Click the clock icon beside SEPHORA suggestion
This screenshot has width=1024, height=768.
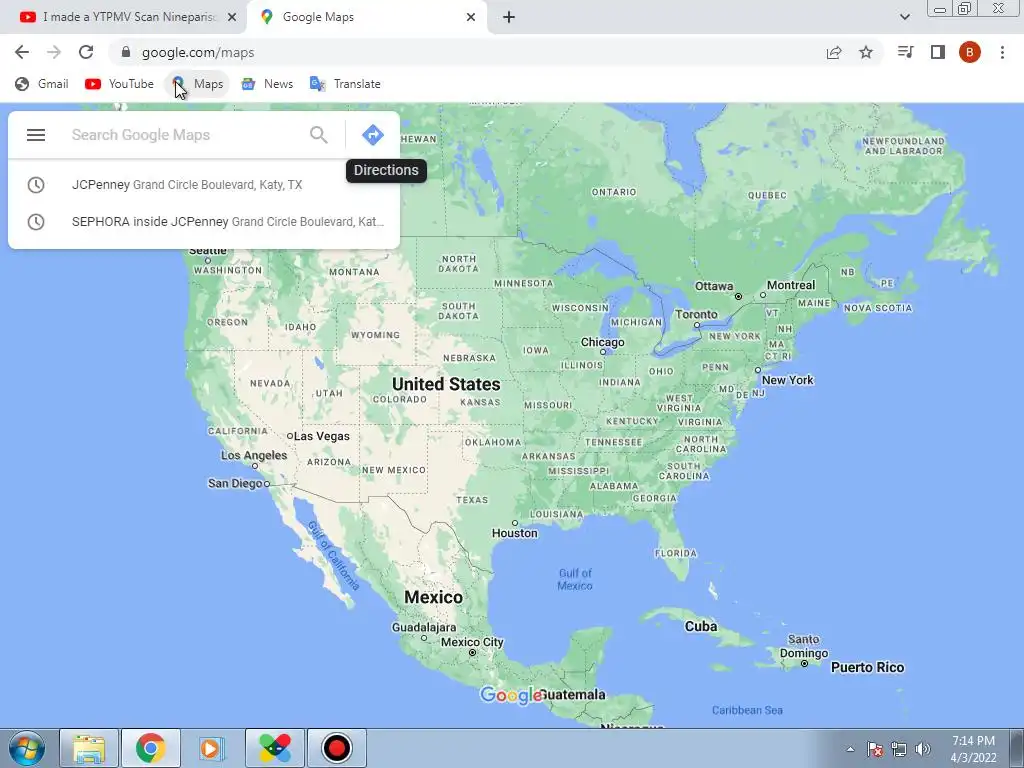click(36, 221)
